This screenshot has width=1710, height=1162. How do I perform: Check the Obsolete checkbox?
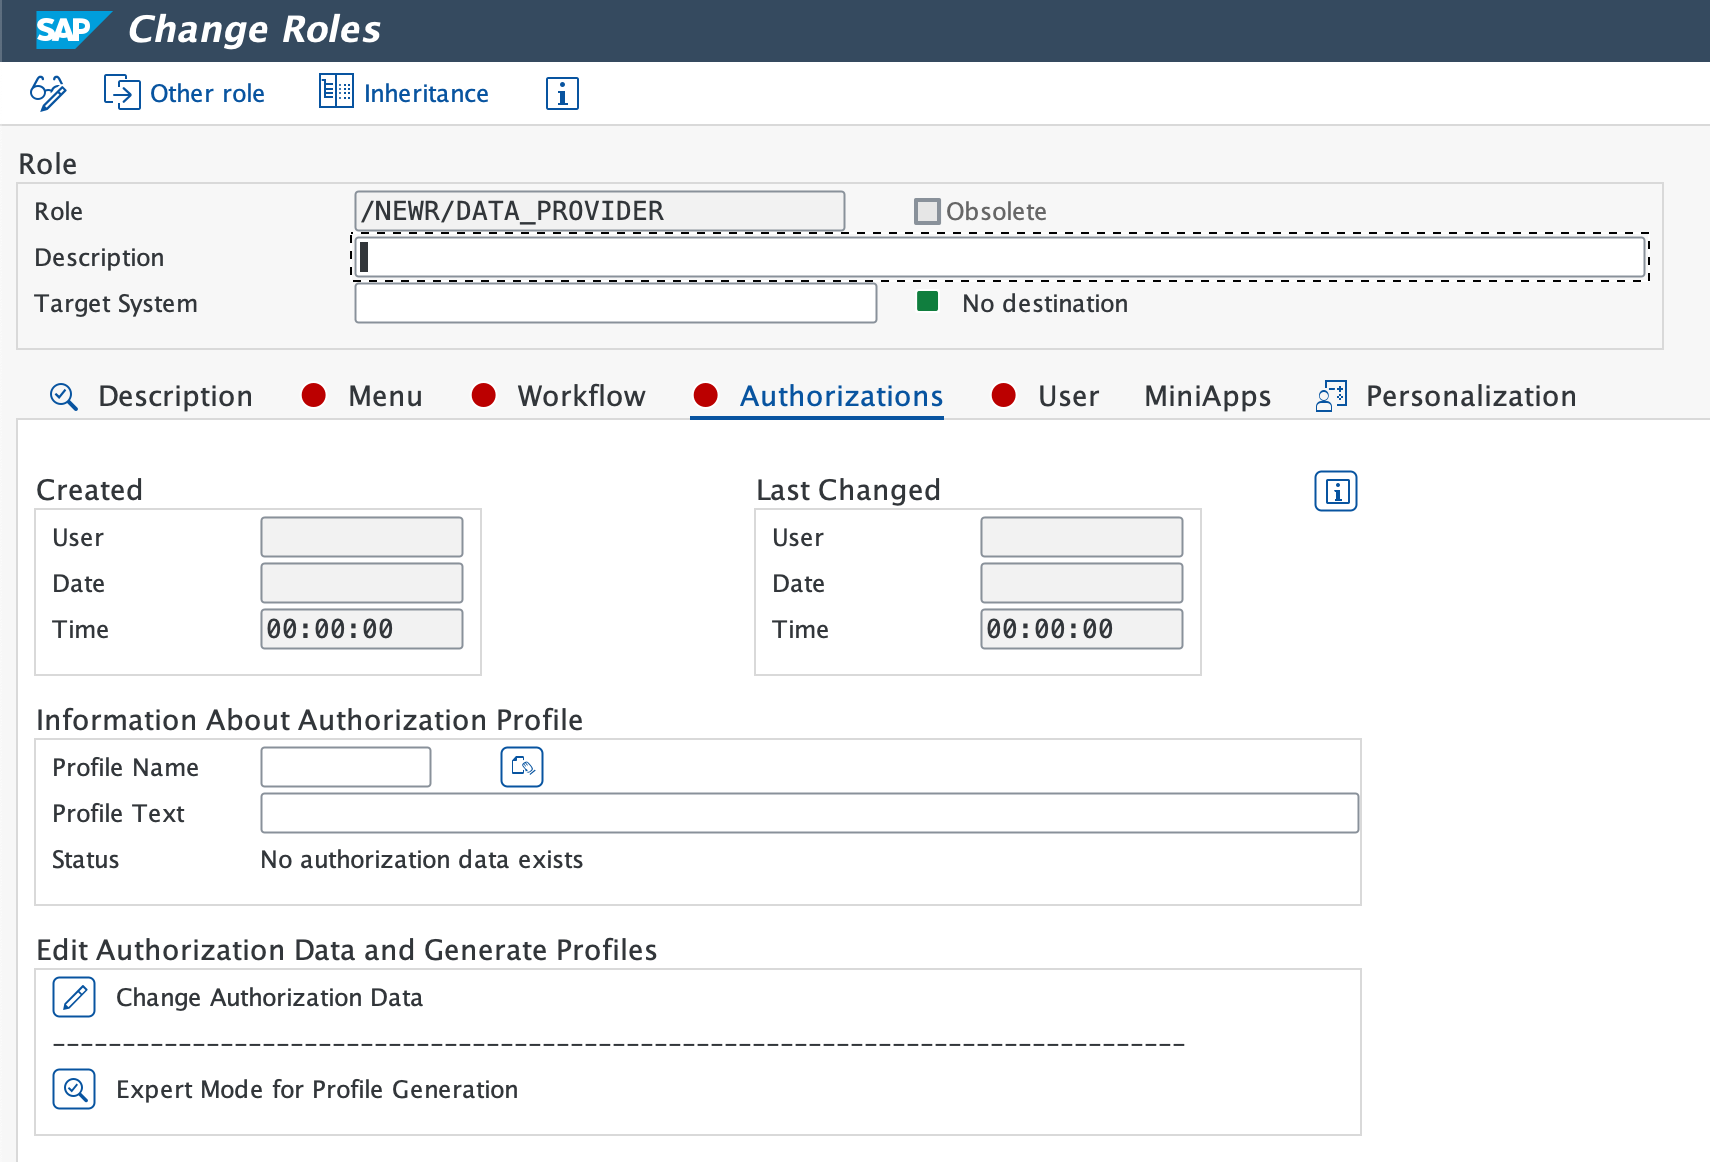[x=927, y=211]
